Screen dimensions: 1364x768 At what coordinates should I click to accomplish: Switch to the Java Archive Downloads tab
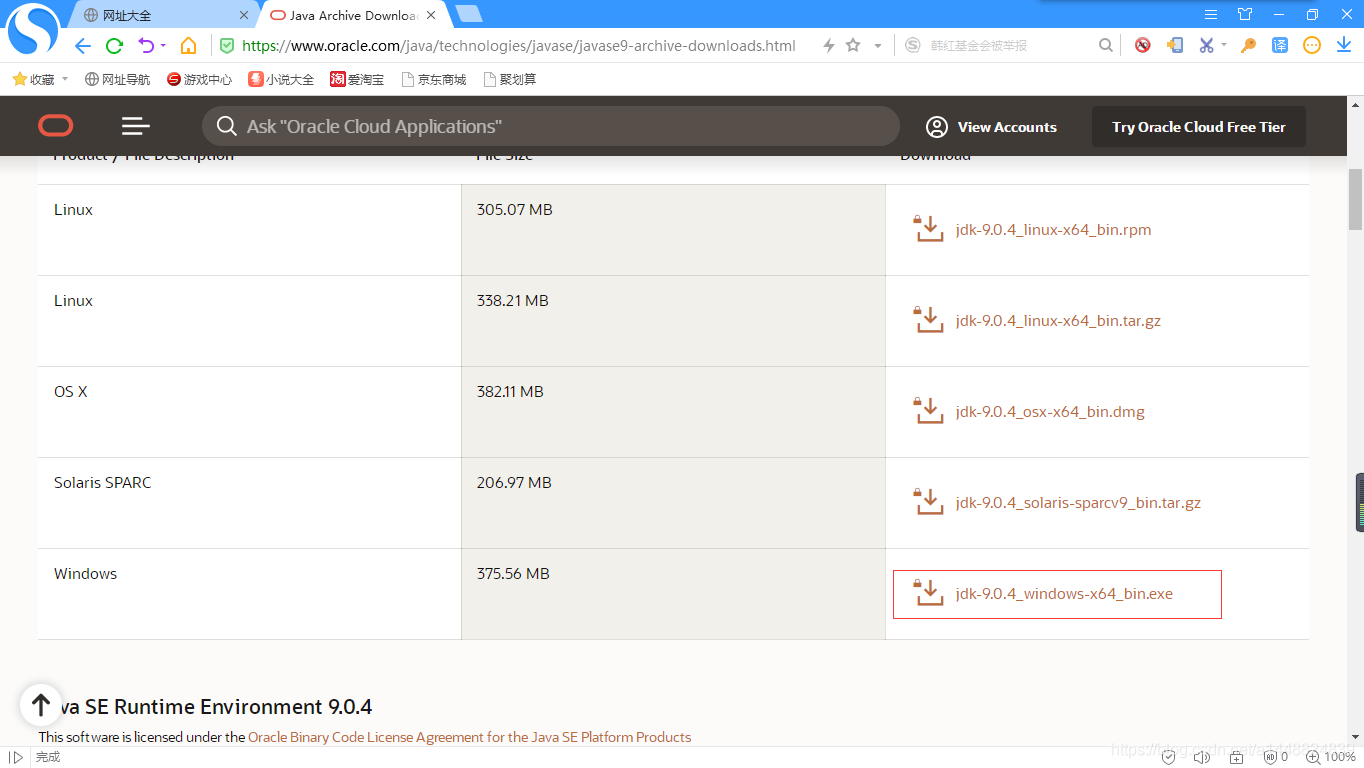[x=352, y=15]
